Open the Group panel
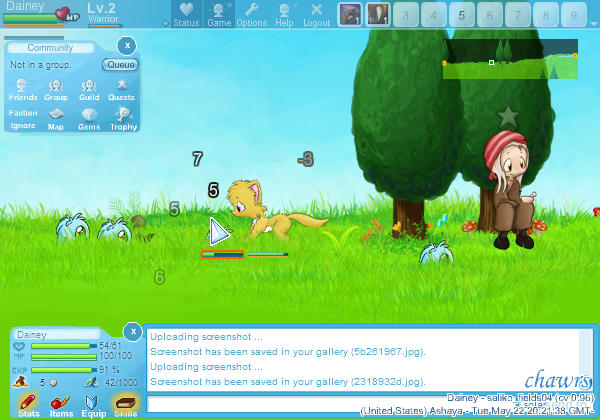The width and height of the screenshot is (600, 420). click(x=56, y=90)
